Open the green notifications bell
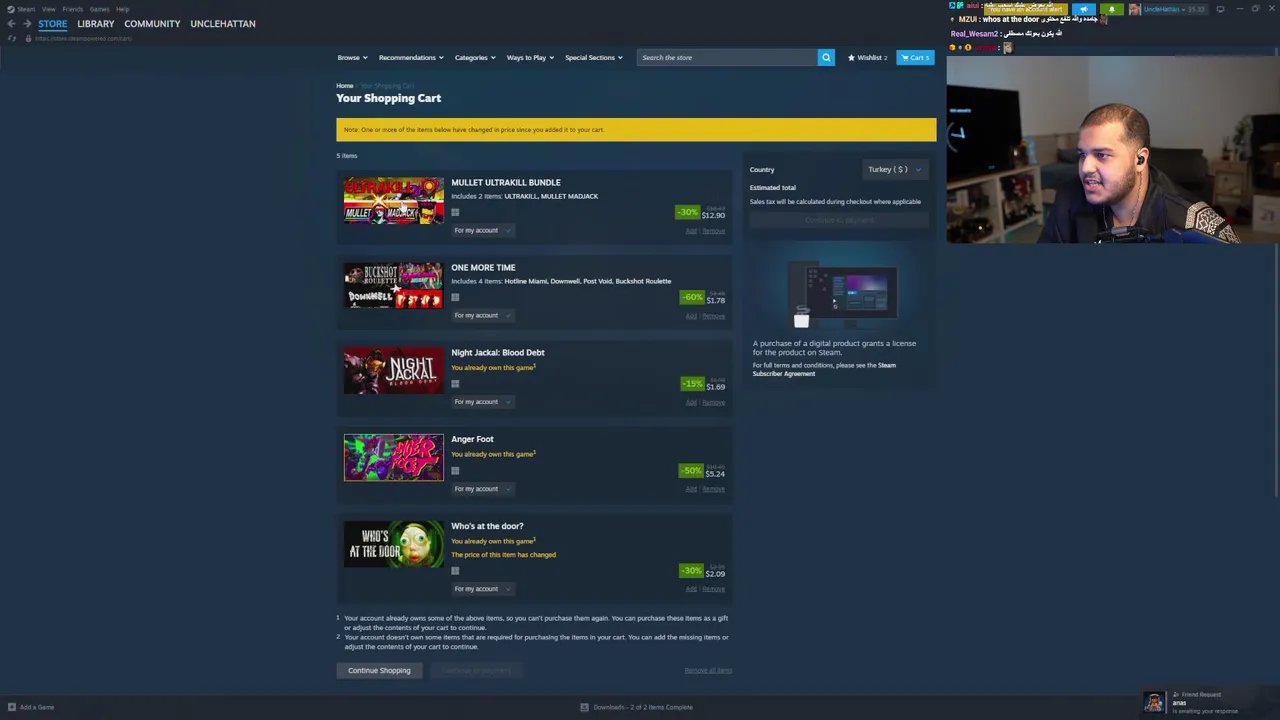1280x720 pixels. coord(1111,9)
